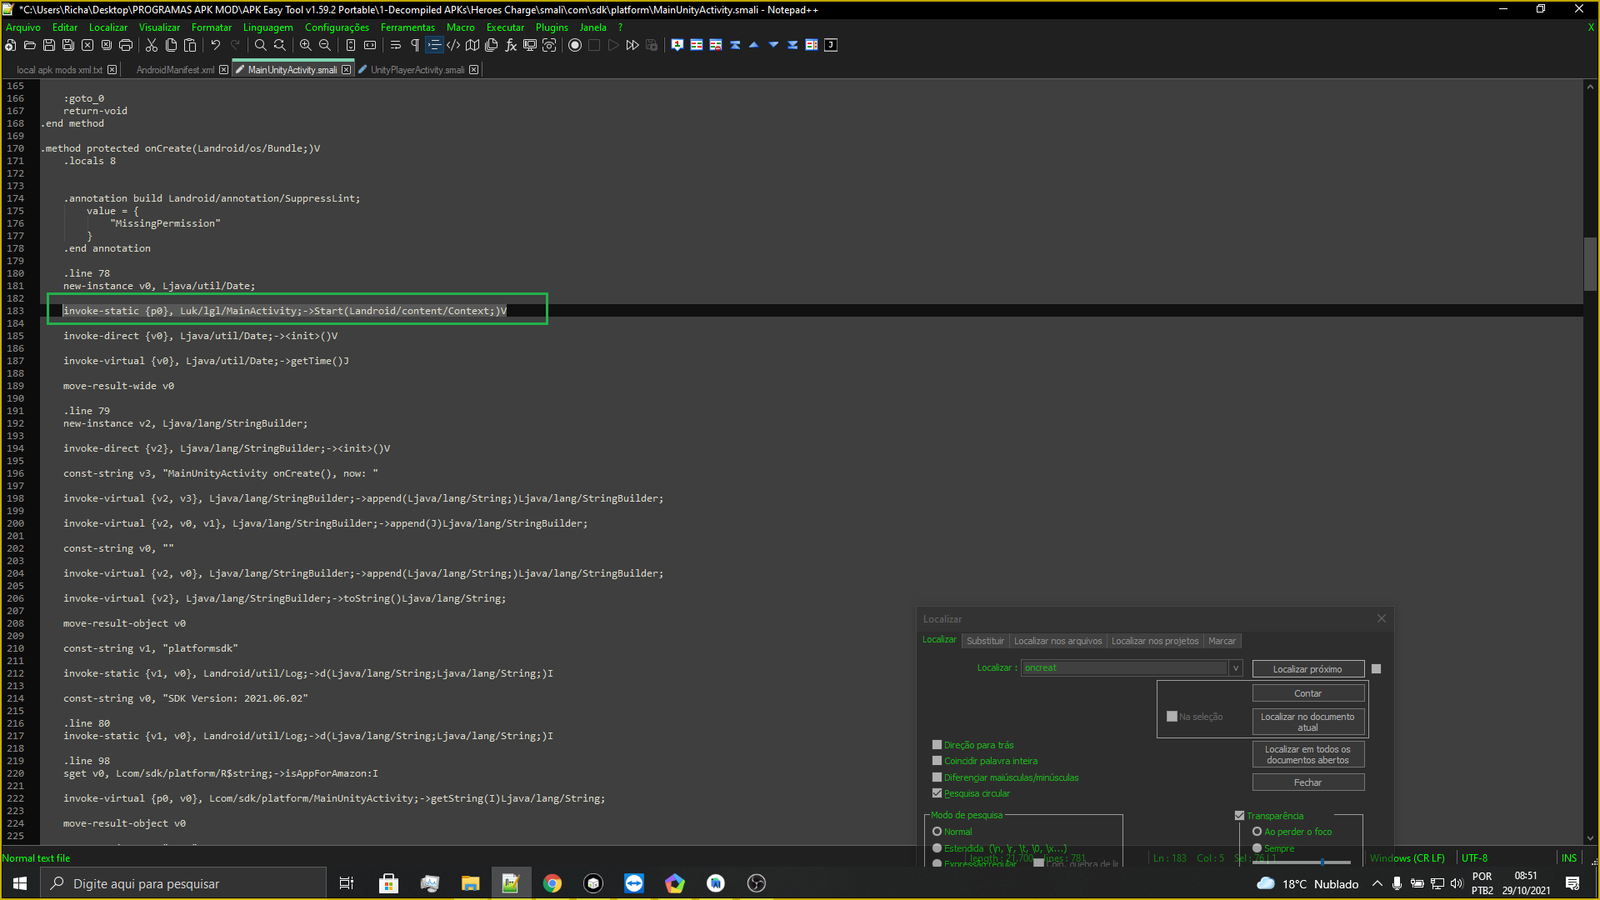The height and width of the screenshot is (900, 1600).
Task: Toggle synchronized vertical scrolling icon
Action: pos(351,45)
